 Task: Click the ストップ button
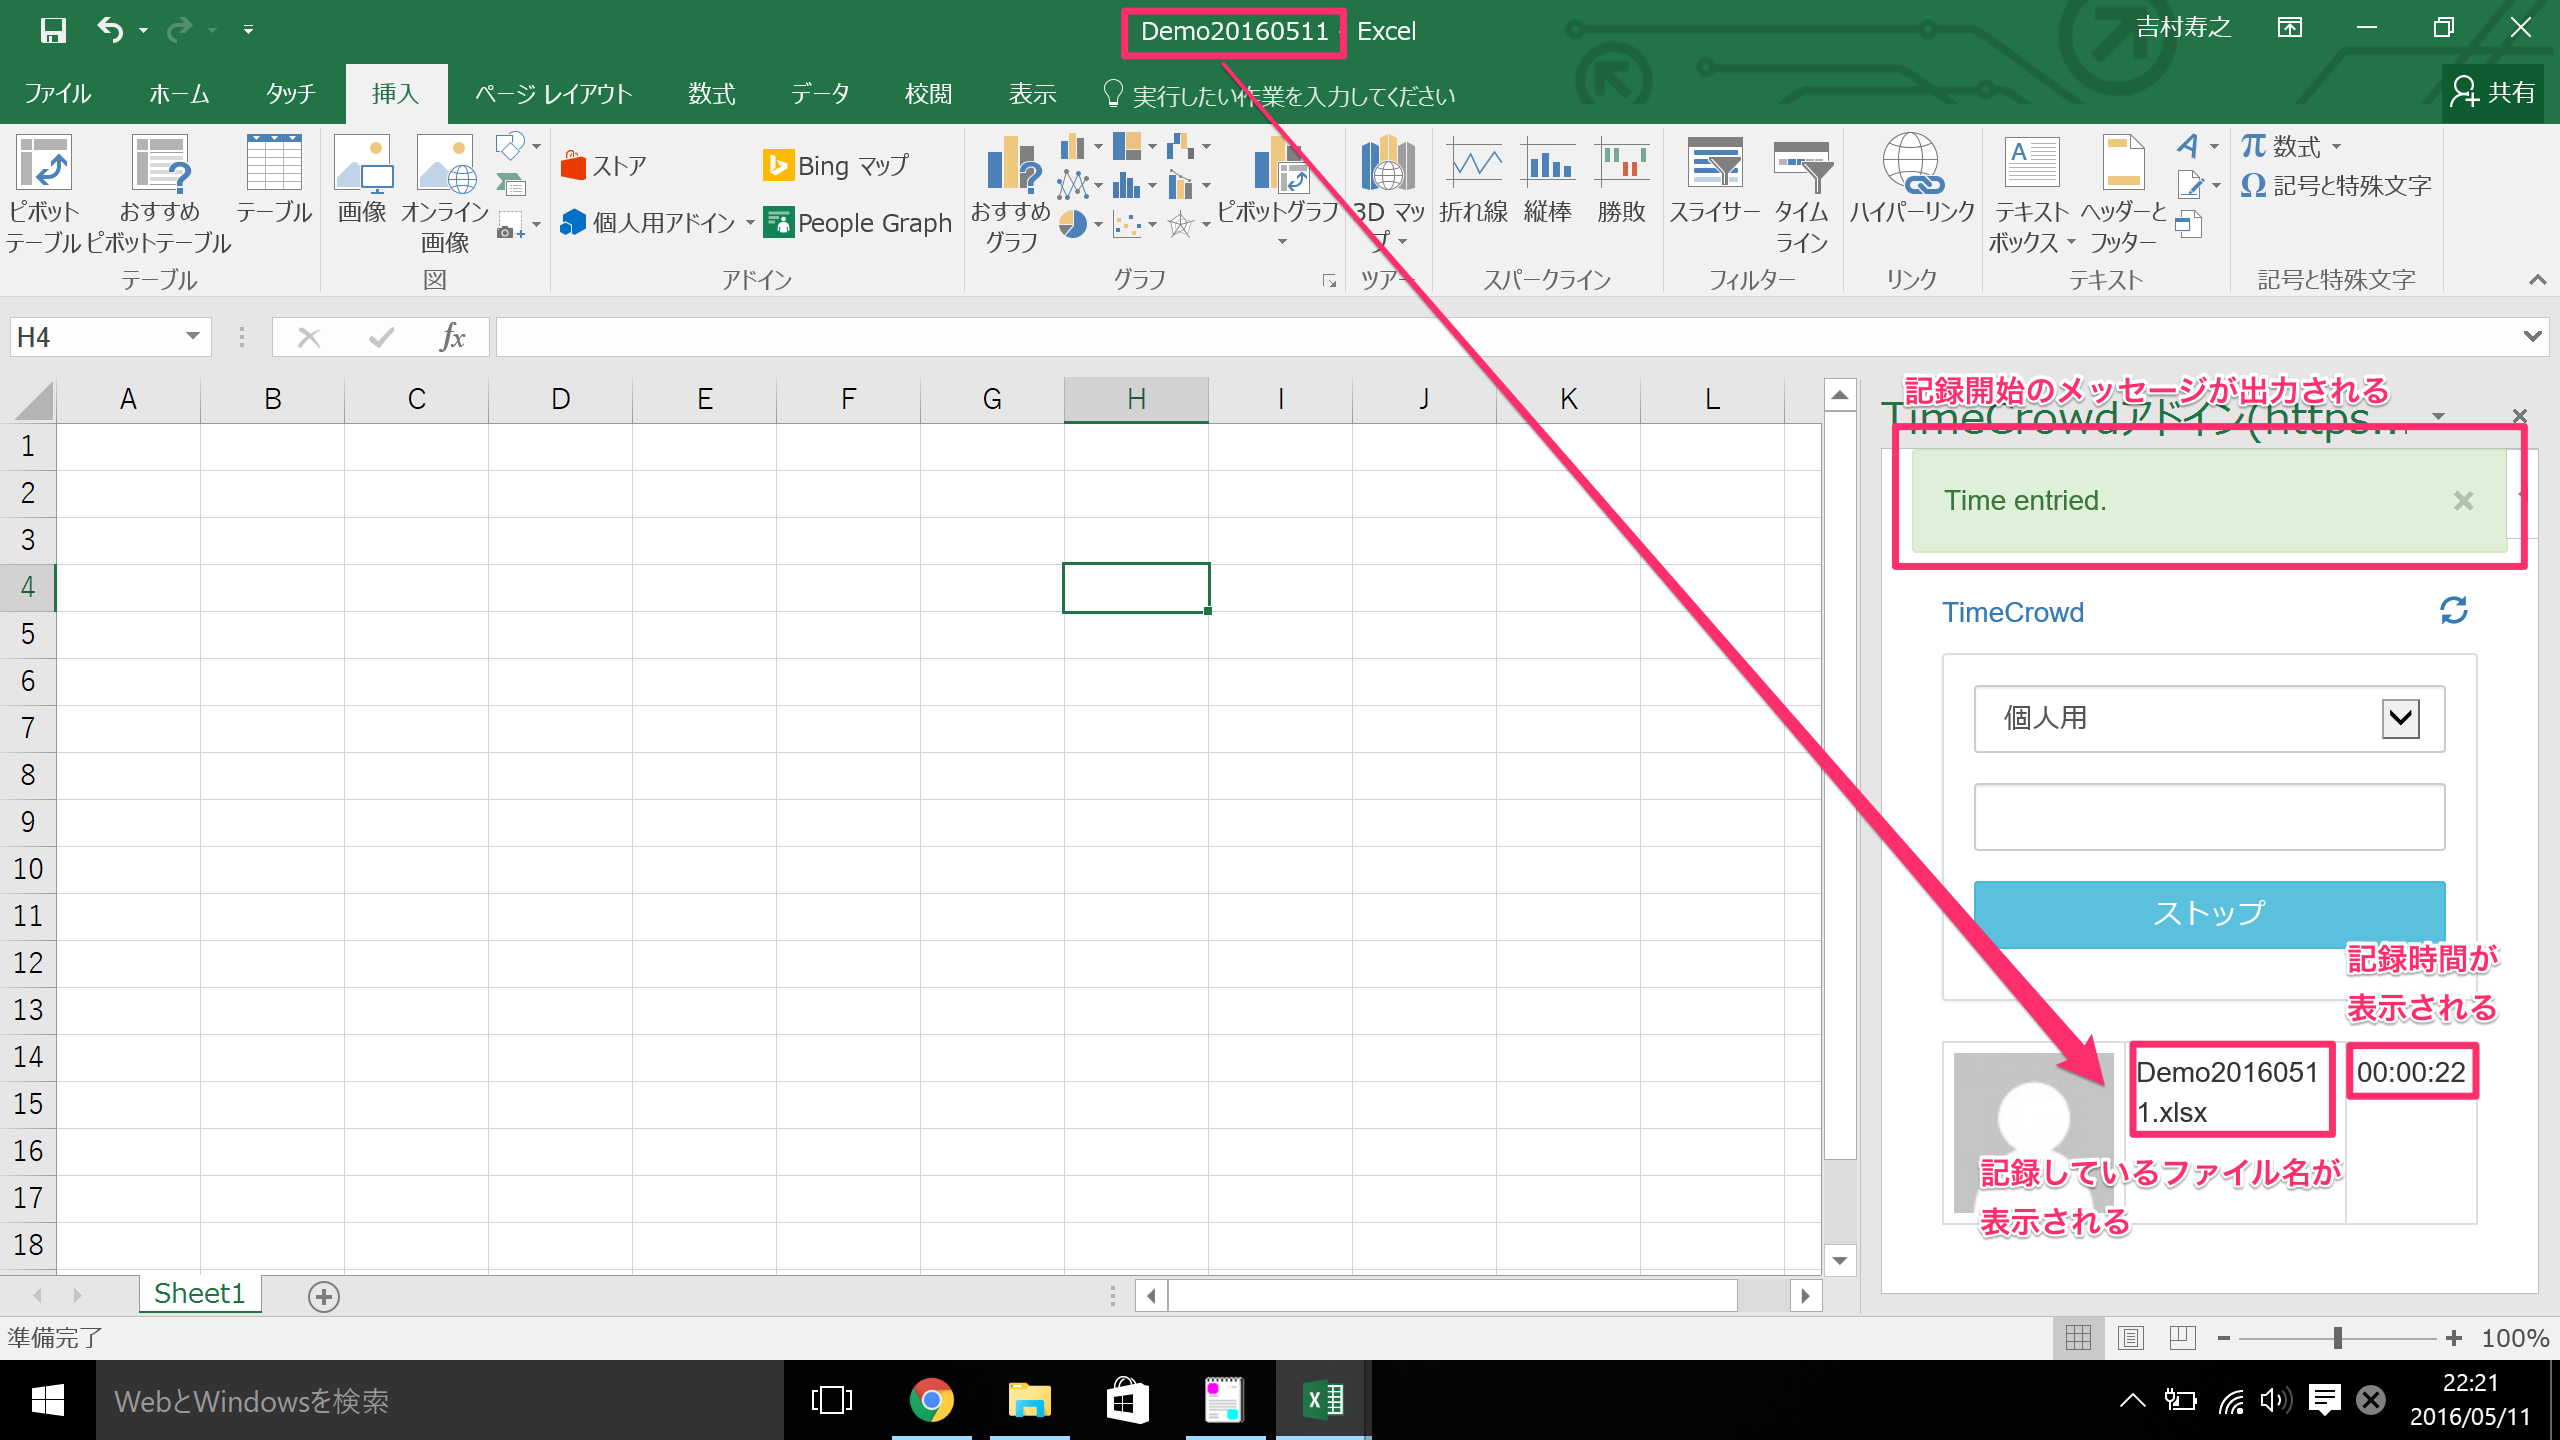tap(2209, 914)
